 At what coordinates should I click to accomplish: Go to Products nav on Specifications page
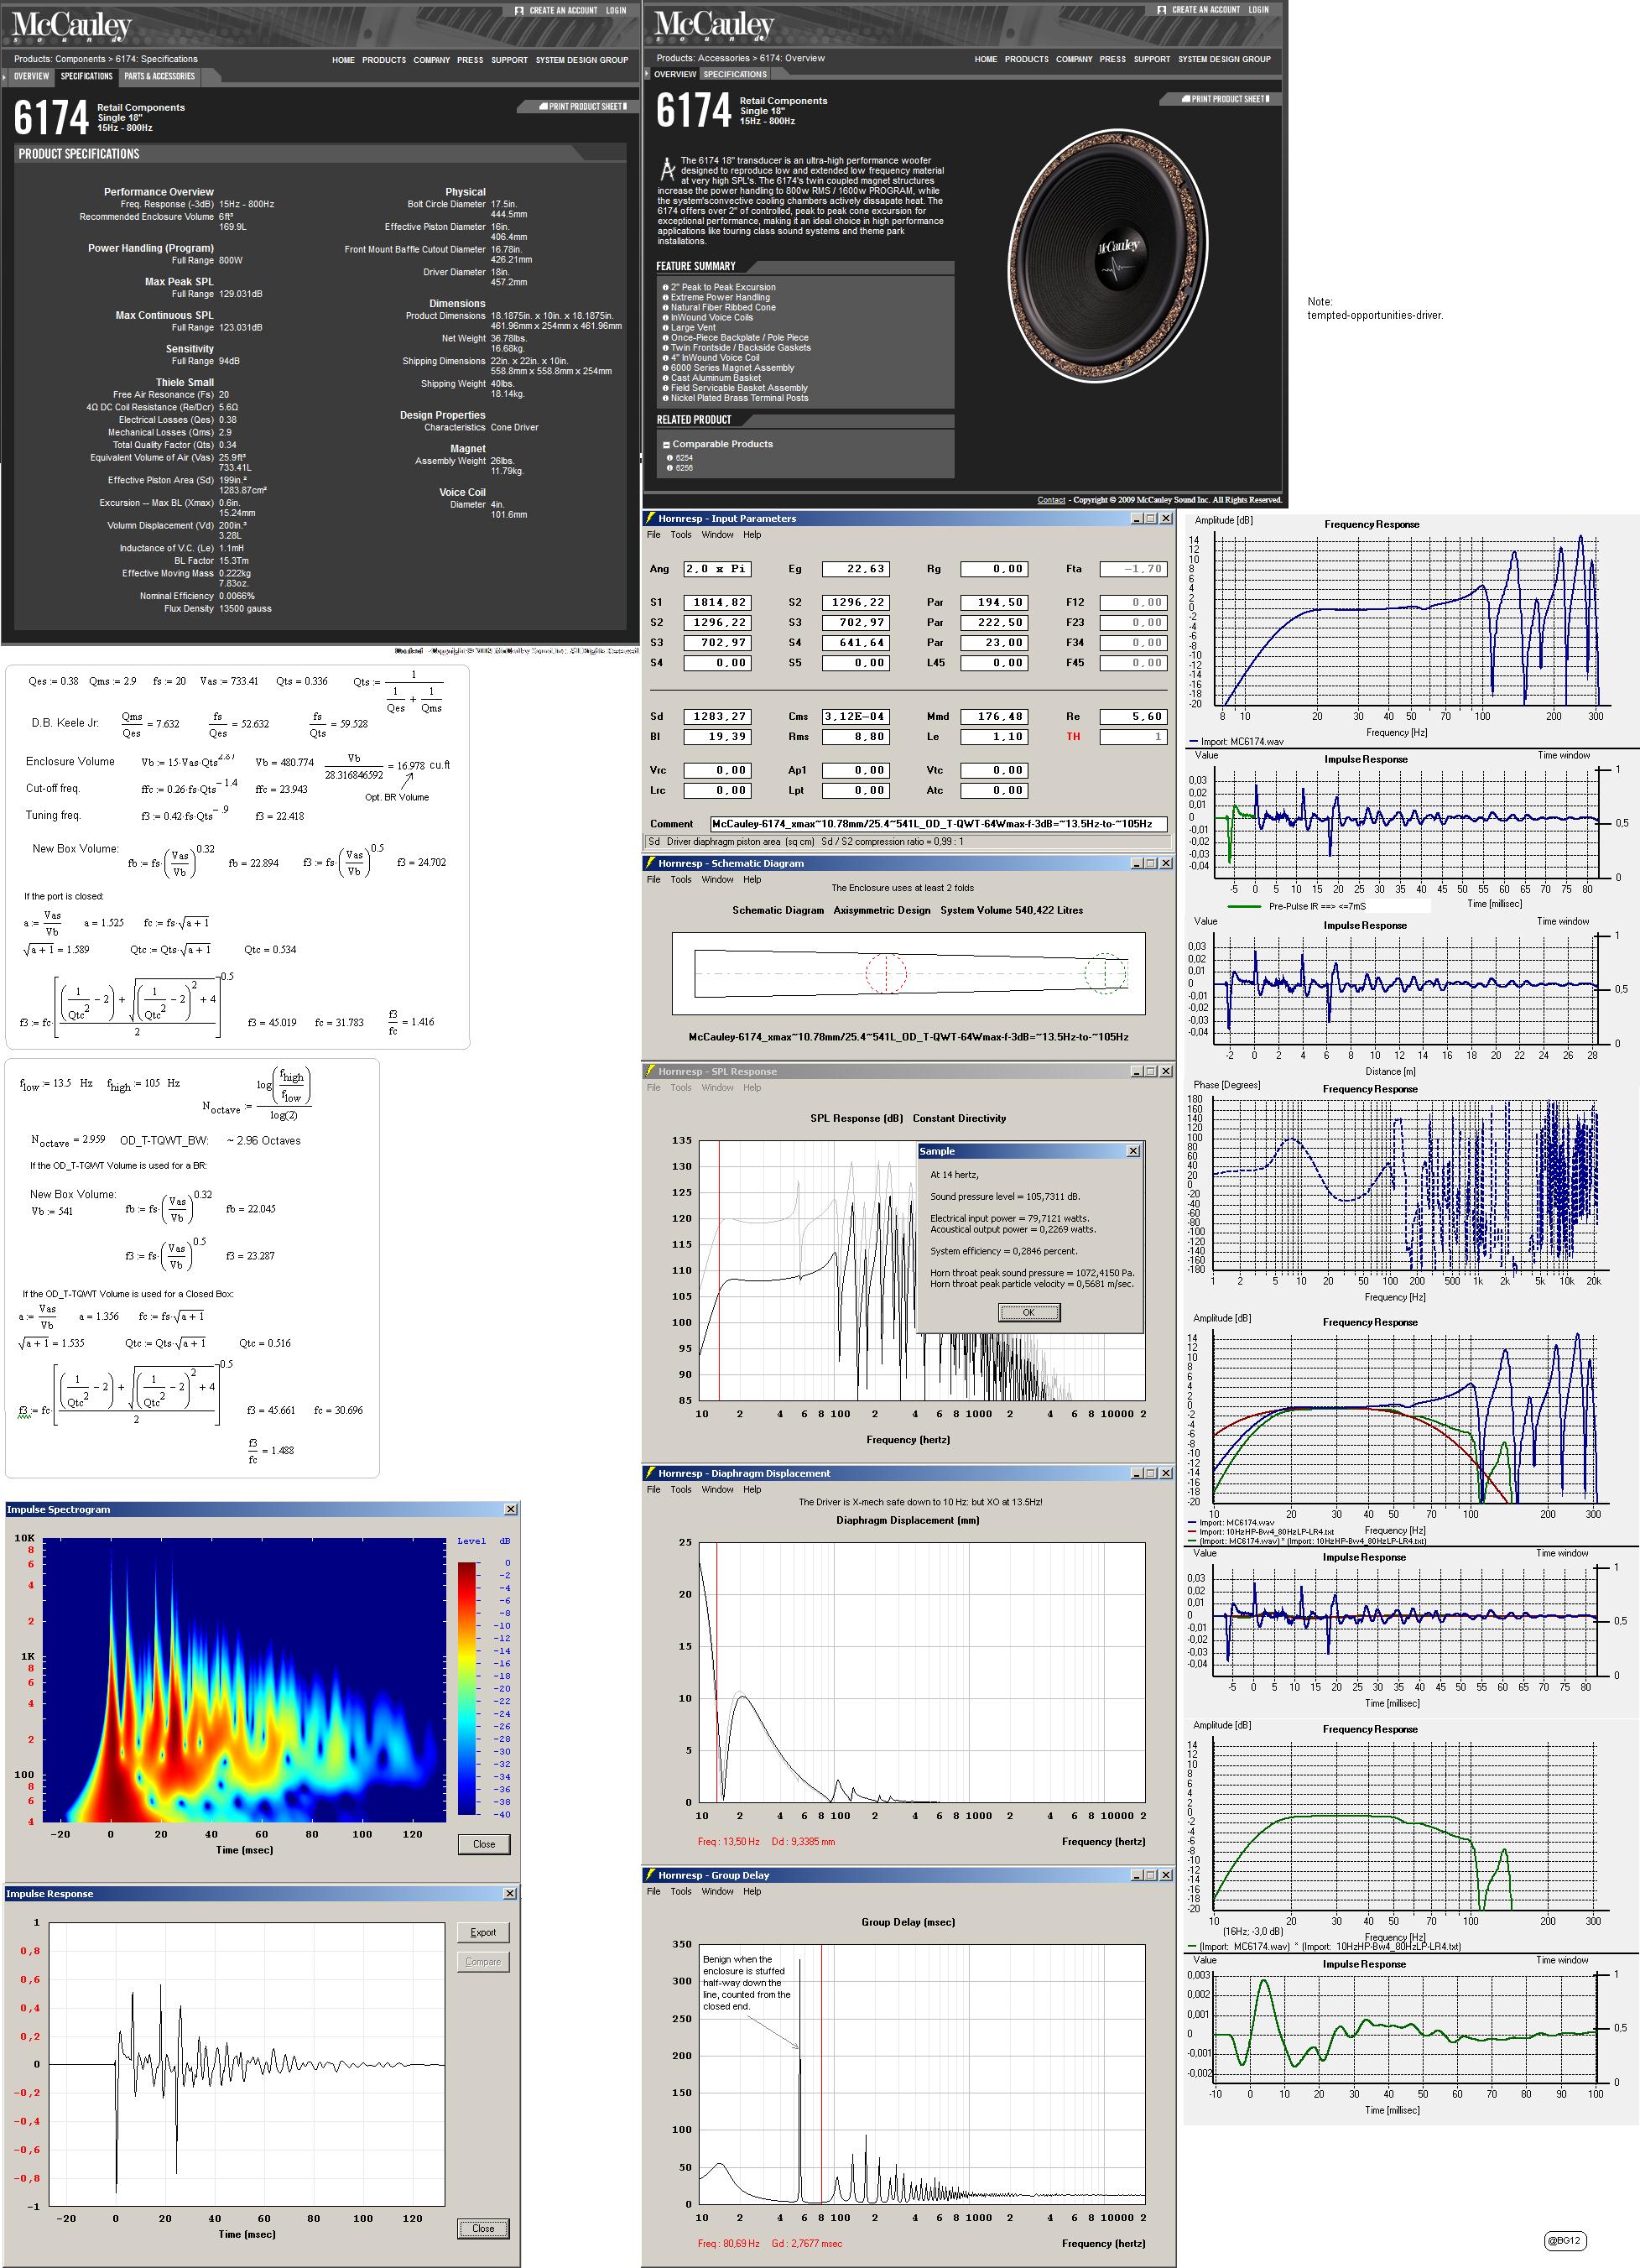384,60
